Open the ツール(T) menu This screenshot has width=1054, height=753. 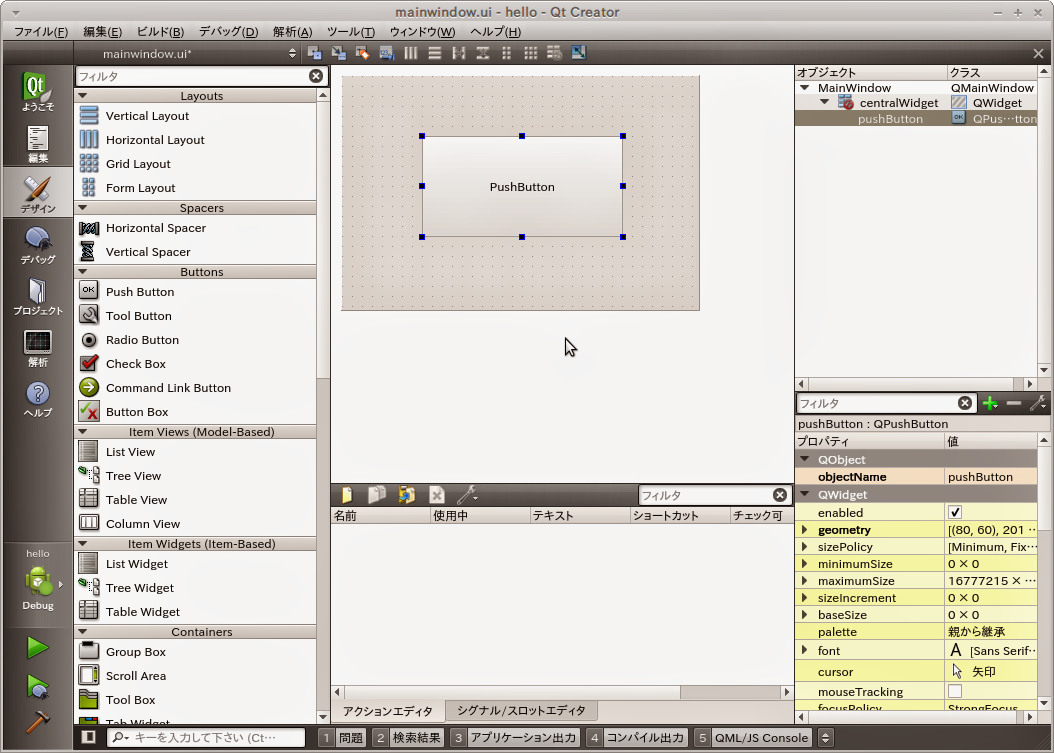[x=351, y=32]
